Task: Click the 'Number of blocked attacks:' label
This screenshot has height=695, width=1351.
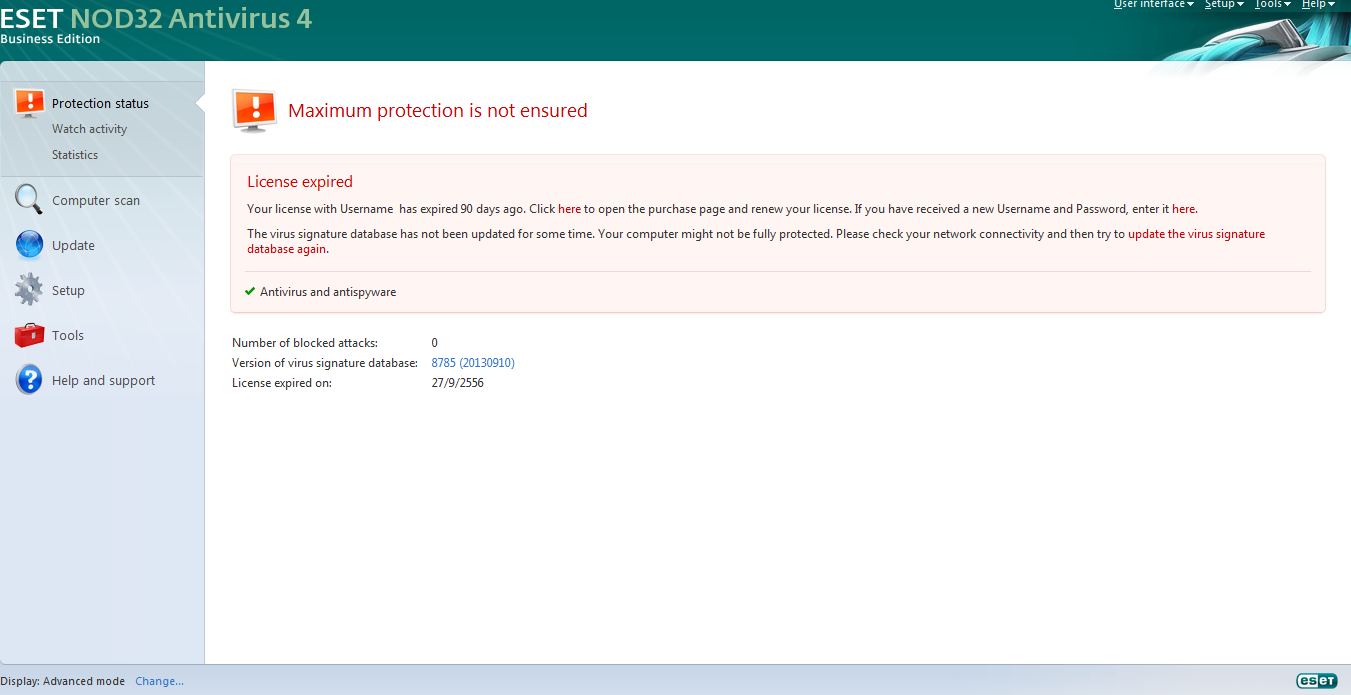Action: pyautogui.click(x=305, y=343)
